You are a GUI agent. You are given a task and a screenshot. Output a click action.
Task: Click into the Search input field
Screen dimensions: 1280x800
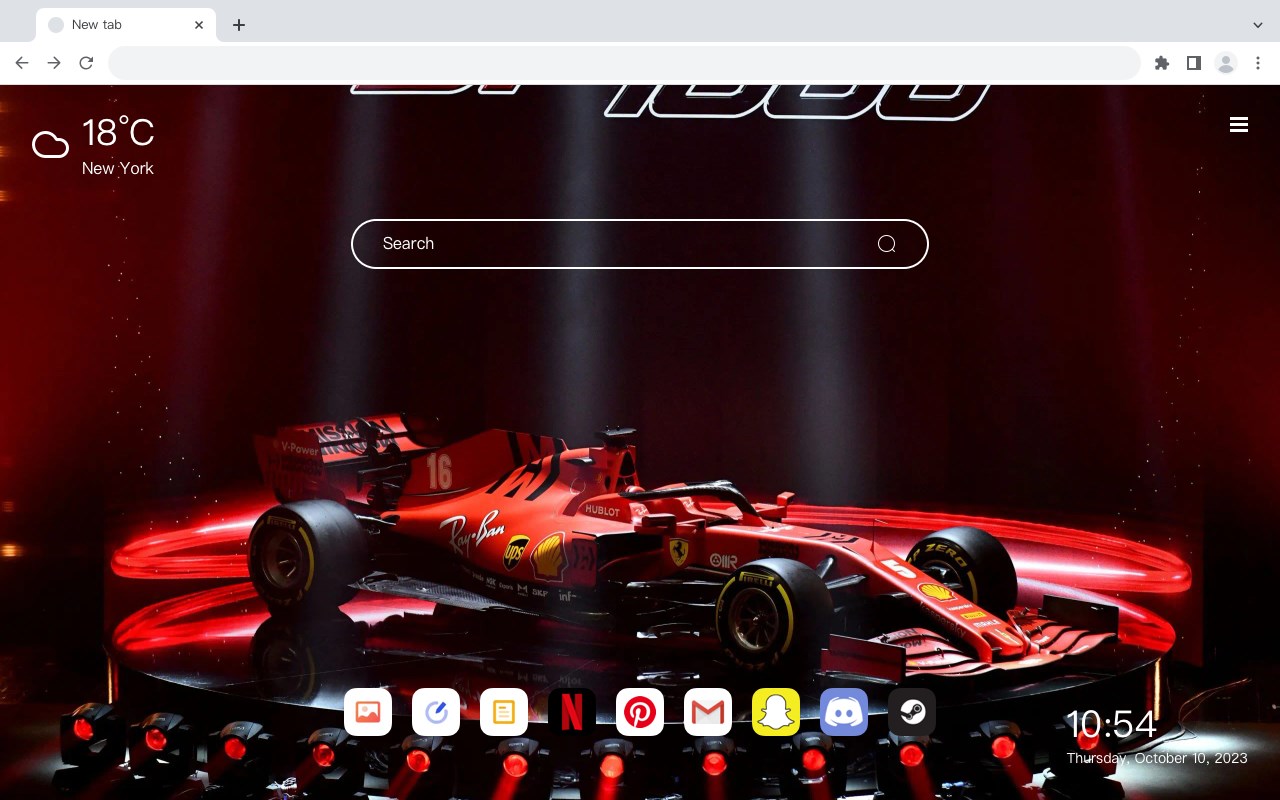click(x=640, y=244)
